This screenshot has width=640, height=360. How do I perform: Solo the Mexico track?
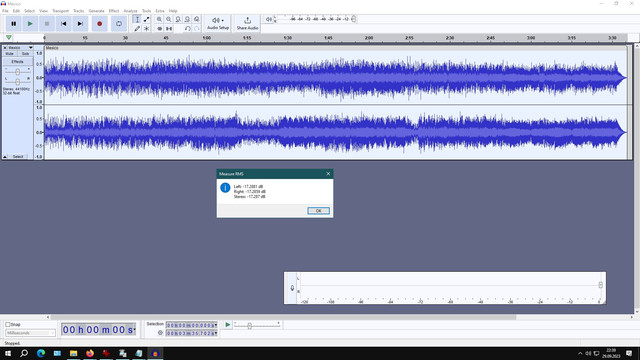25,54
